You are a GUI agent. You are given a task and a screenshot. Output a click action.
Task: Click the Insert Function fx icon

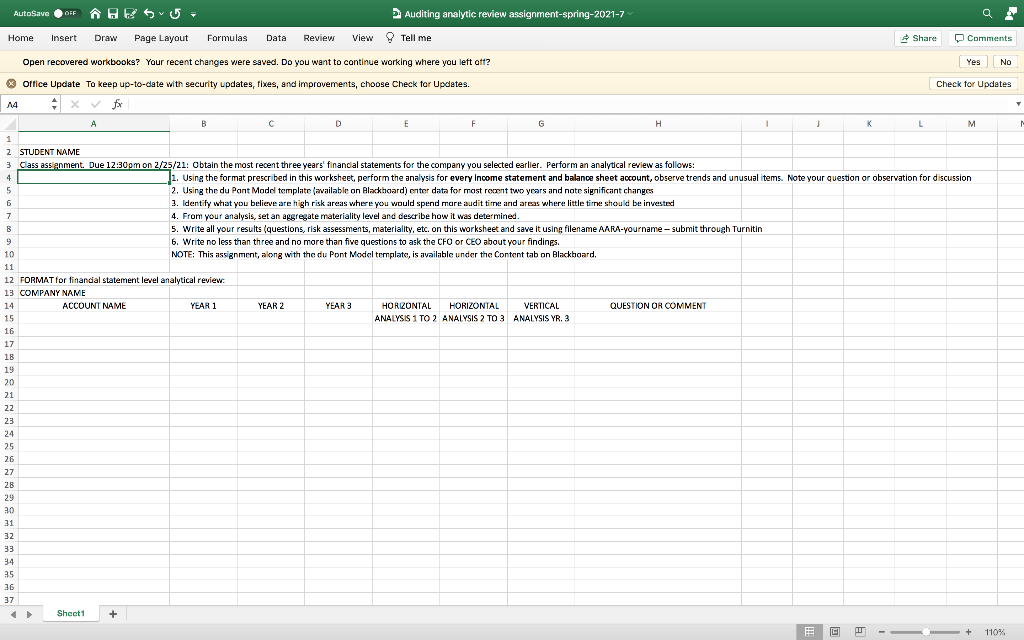point(118,104)
